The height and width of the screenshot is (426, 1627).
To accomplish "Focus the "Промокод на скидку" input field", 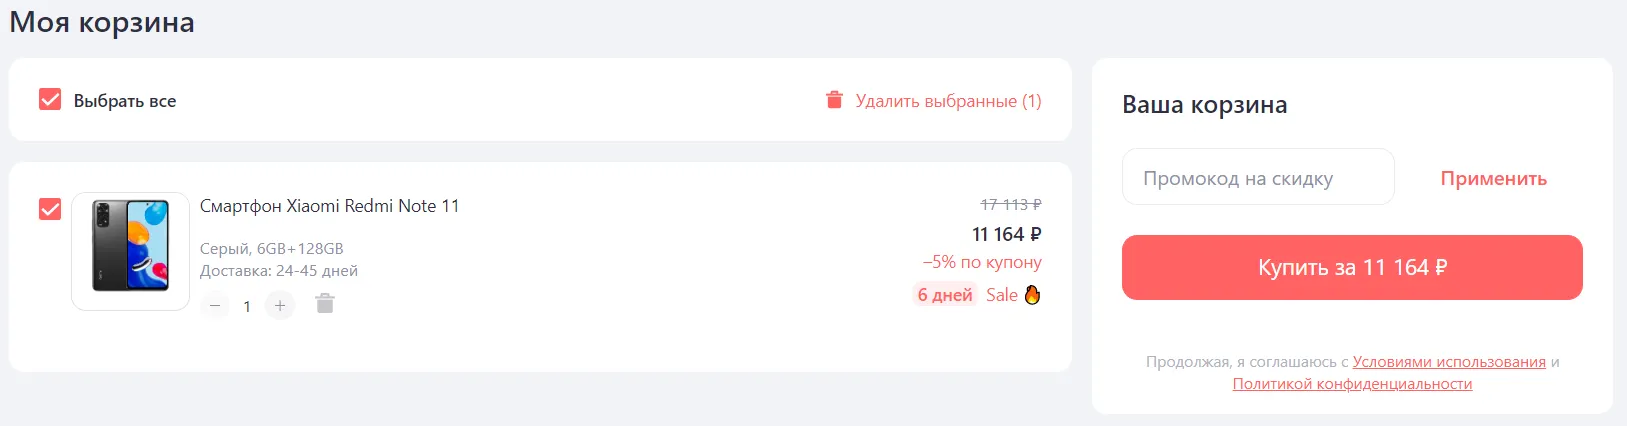I will click(1258, 178).
